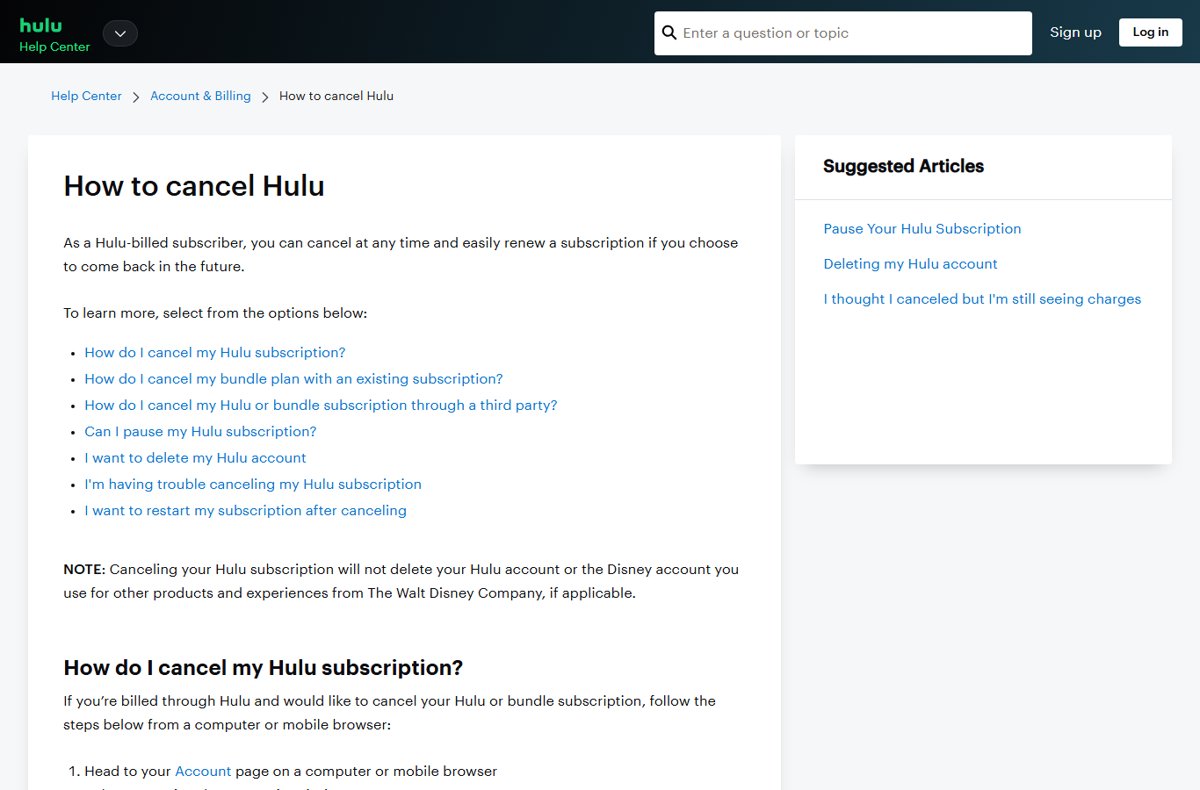Click the bold 'NOTE:' text
The image size is (1200, 790).
tap(84, 569)
